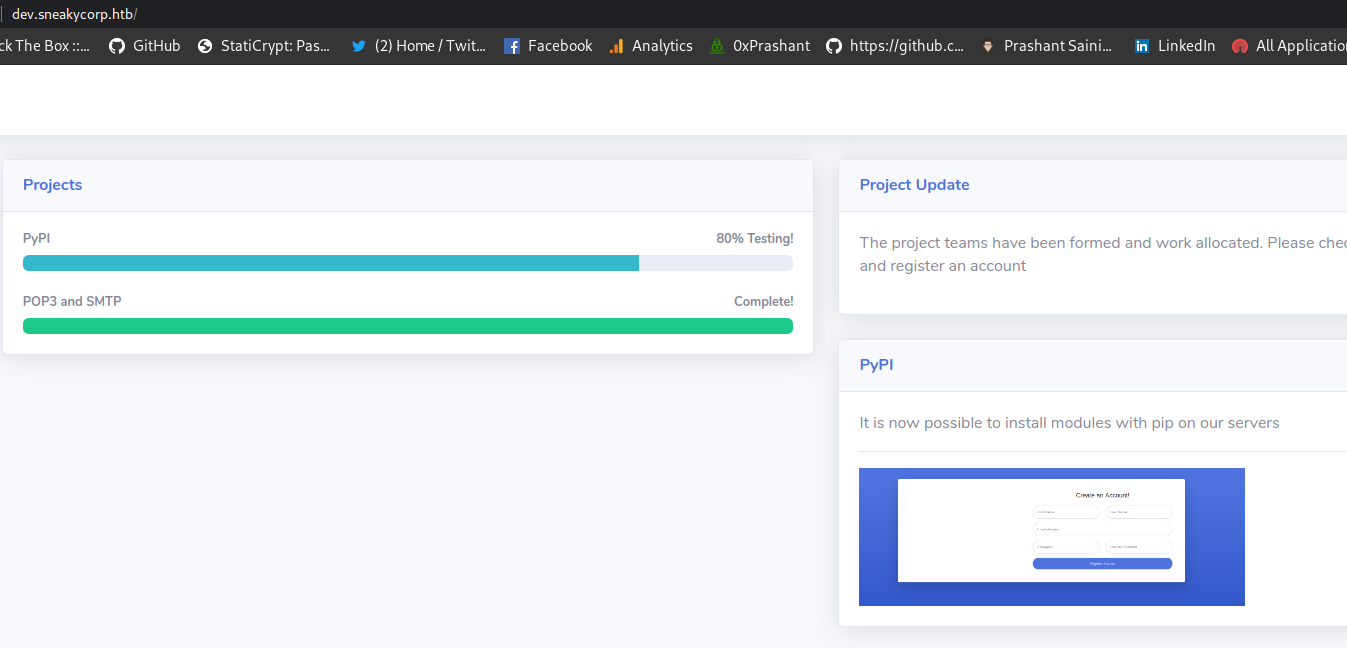Click the https://github.c... bookmark icon

coord(834,46)
